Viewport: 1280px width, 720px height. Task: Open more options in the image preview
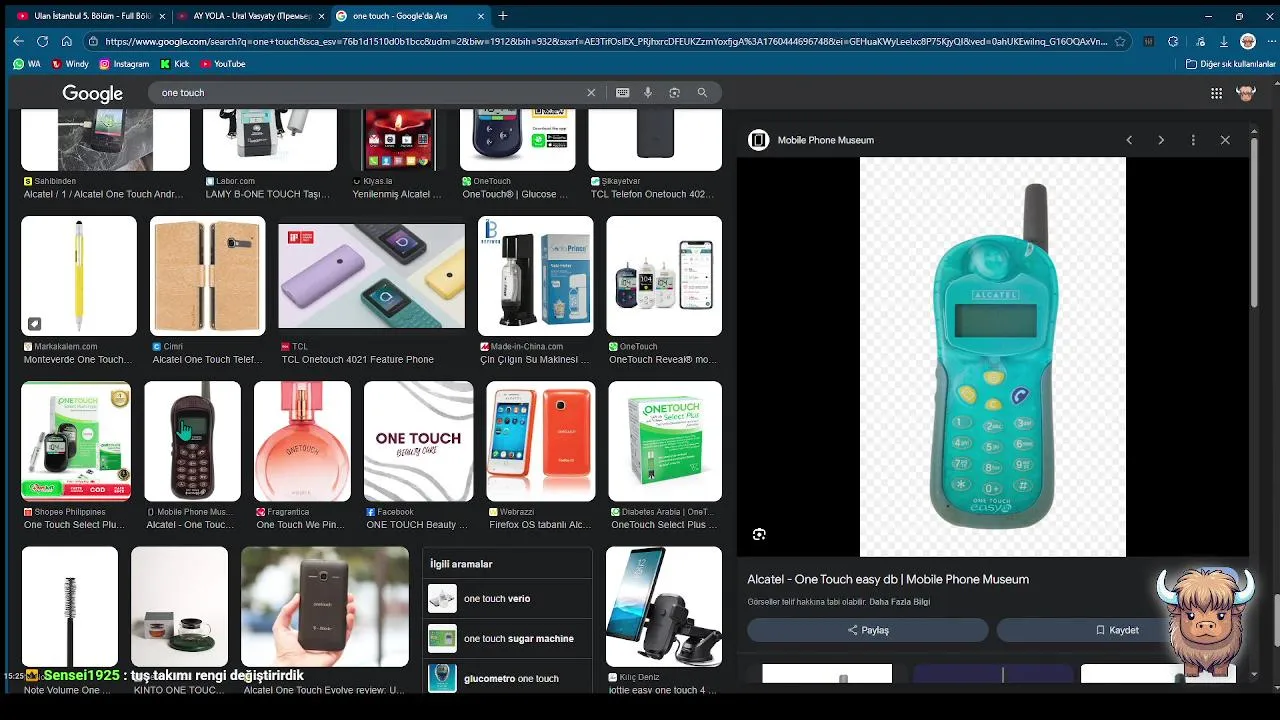tap(1193, 140)
